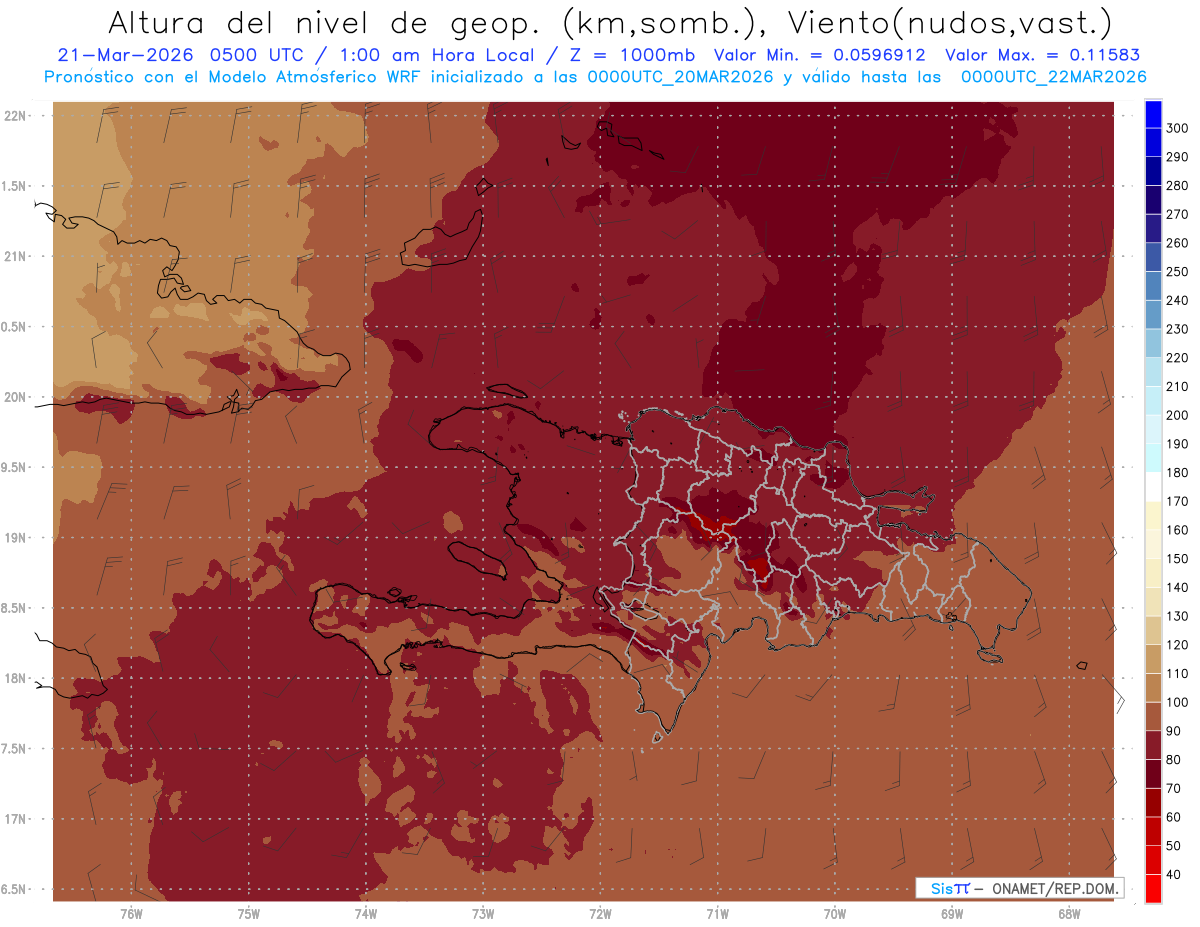Click the 68W longitude axis label

[x=1068, y=913]
